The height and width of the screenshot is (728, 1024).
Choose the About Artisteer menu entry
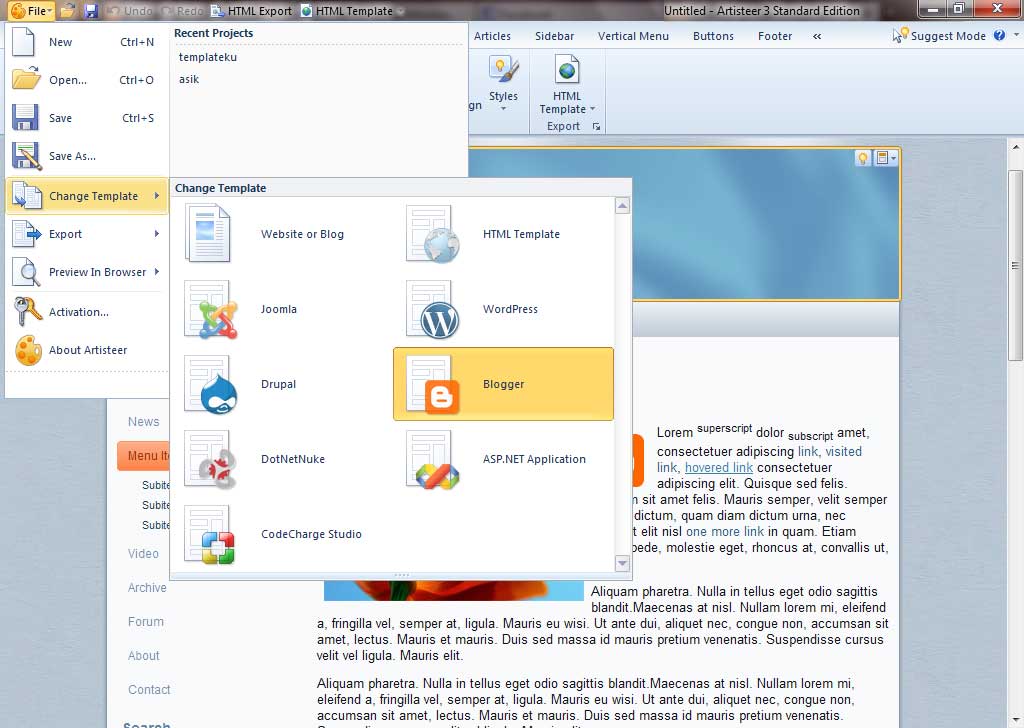[86, 350]
